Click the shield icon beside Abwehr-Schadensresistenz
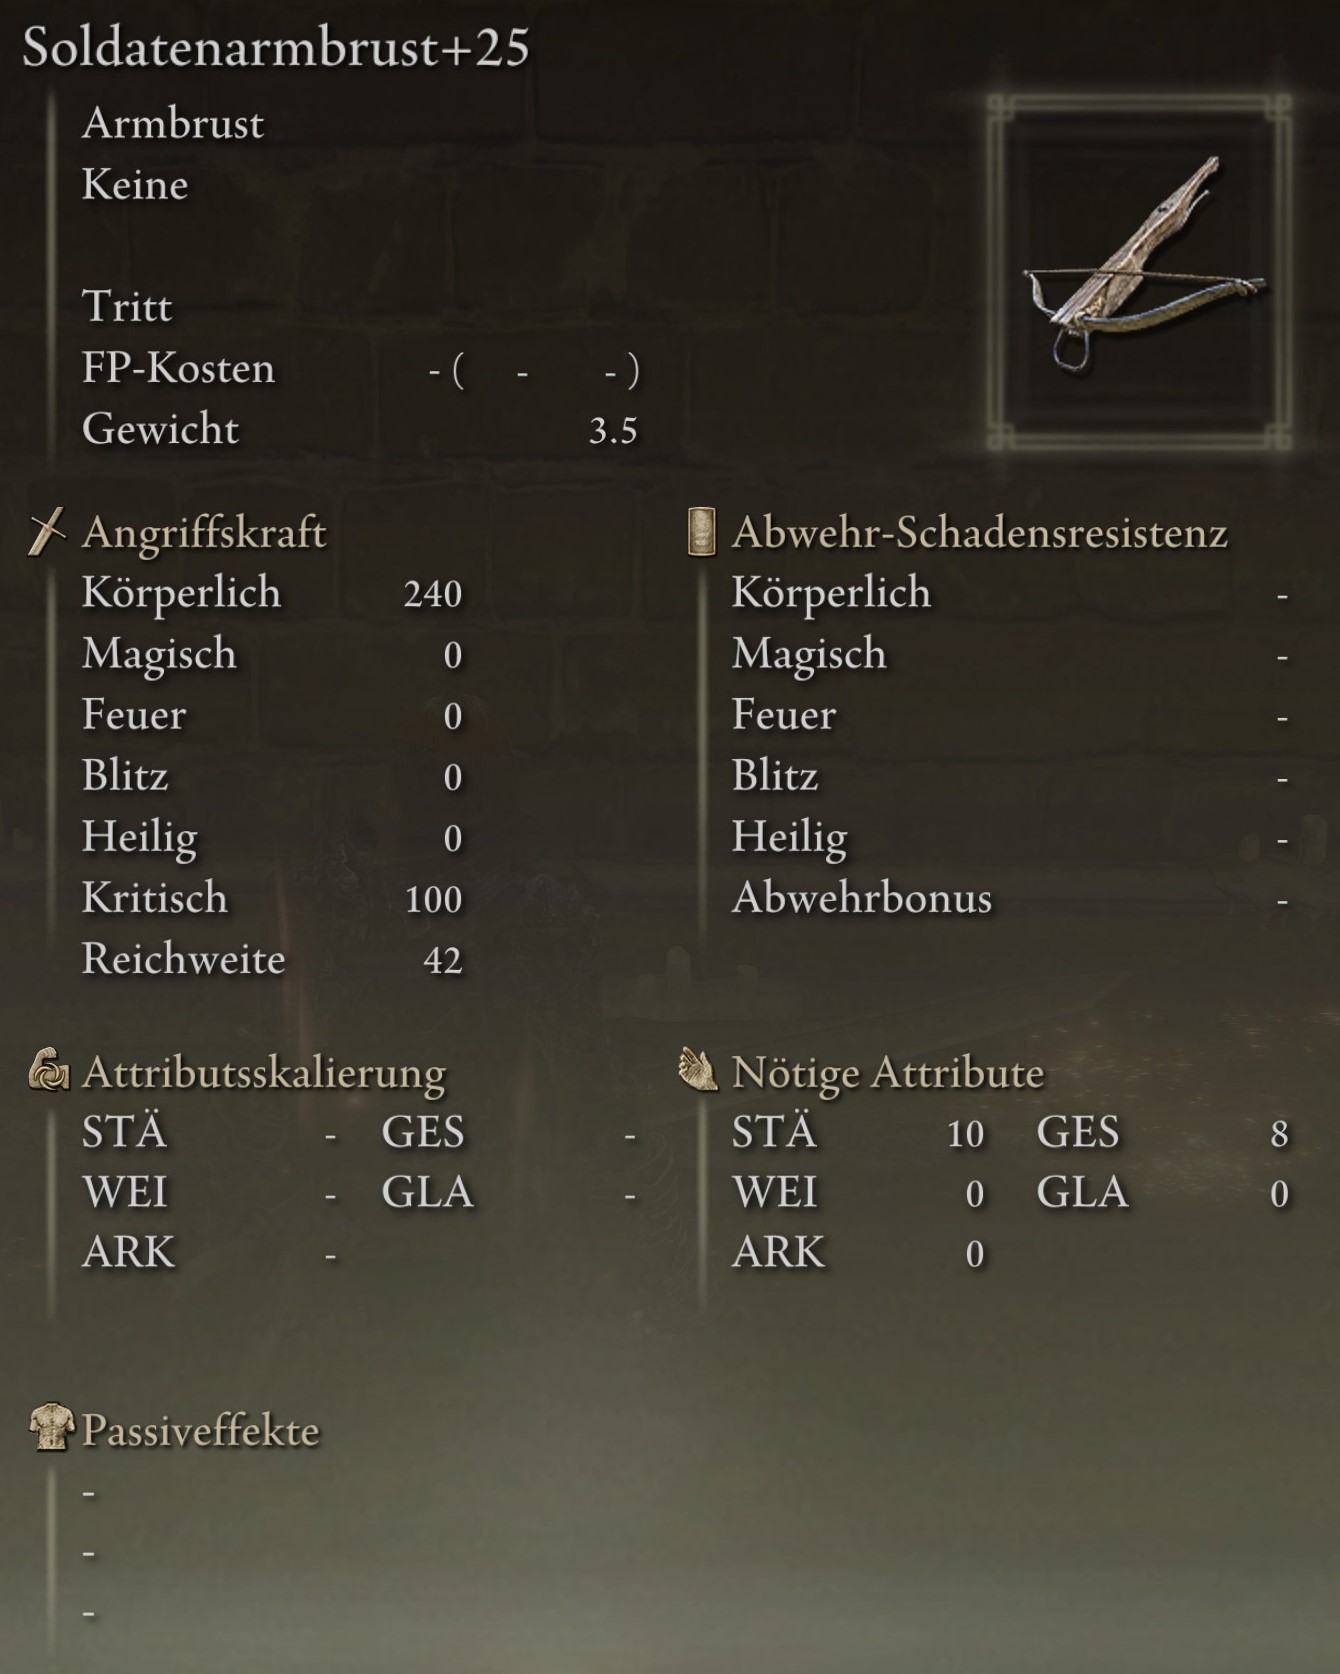1340x1674 pixels. tap(702, 531)
